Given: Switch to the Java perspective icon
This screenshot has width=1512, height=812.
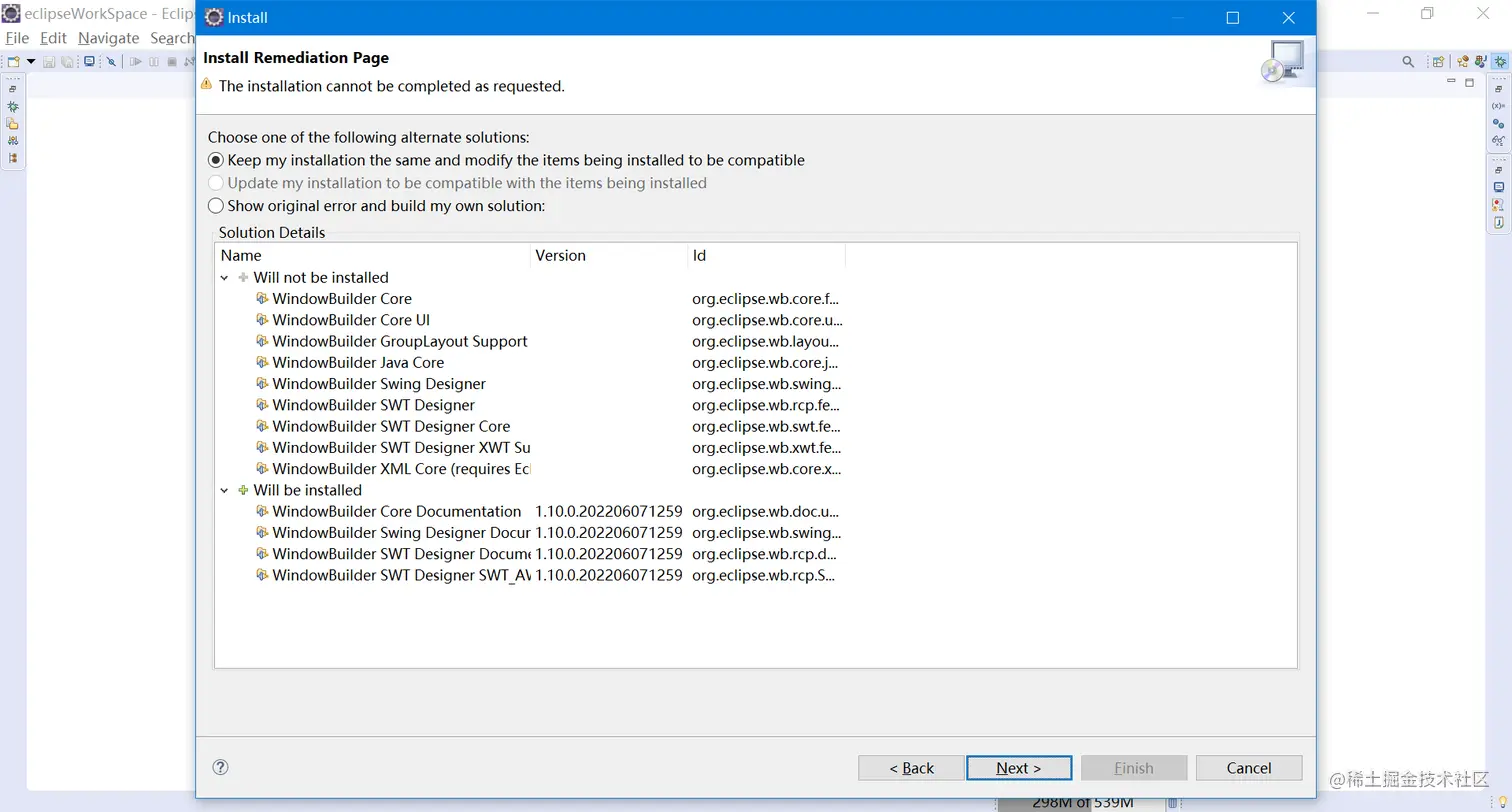Looking at the screenshot, I should (1481, 61).
